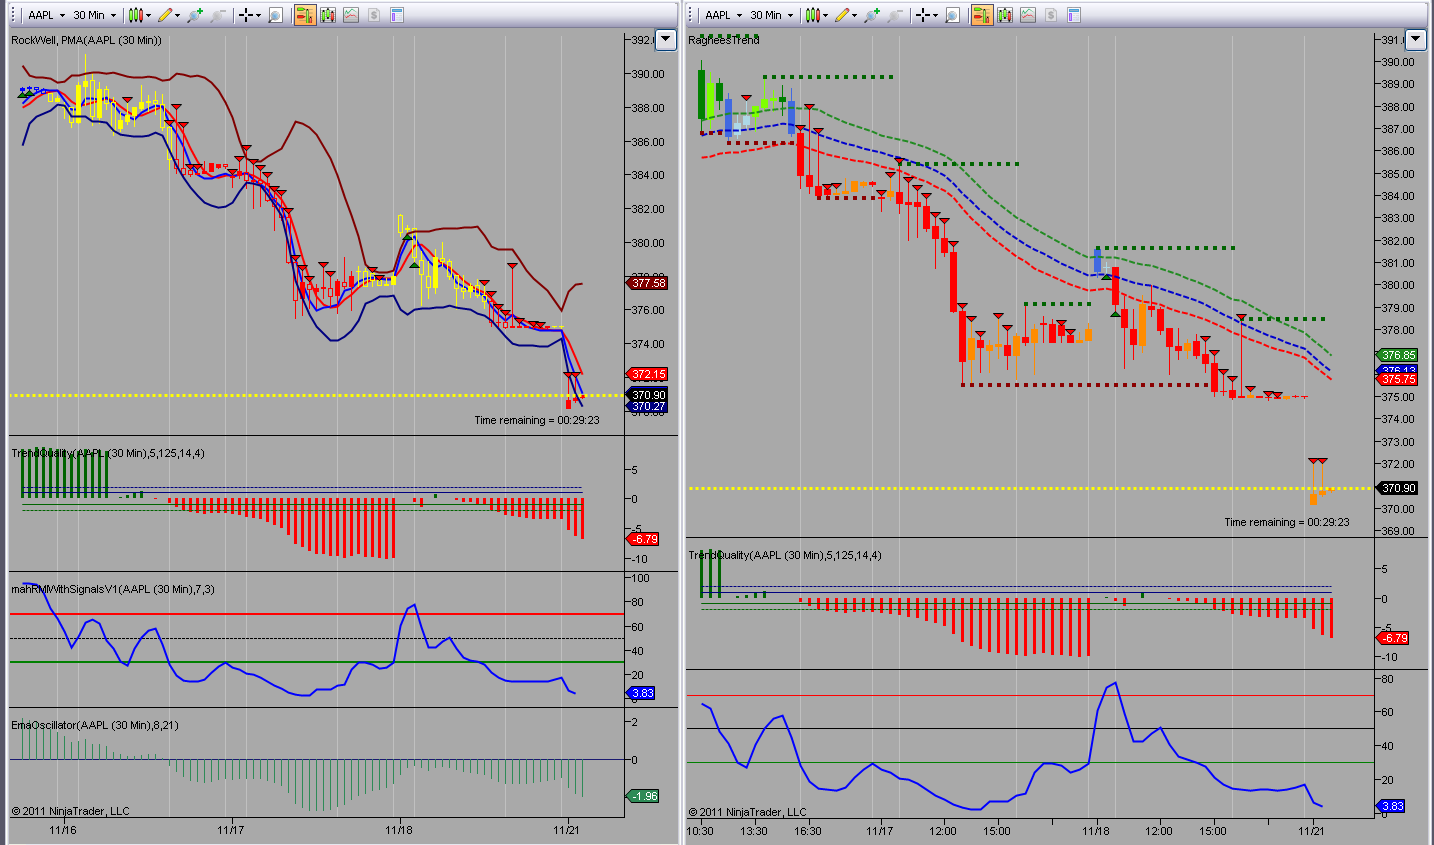Screen dimensions: 1434x845
Task: Select the right chart TrendQuality indicator label
Action: tap(785, 555)
